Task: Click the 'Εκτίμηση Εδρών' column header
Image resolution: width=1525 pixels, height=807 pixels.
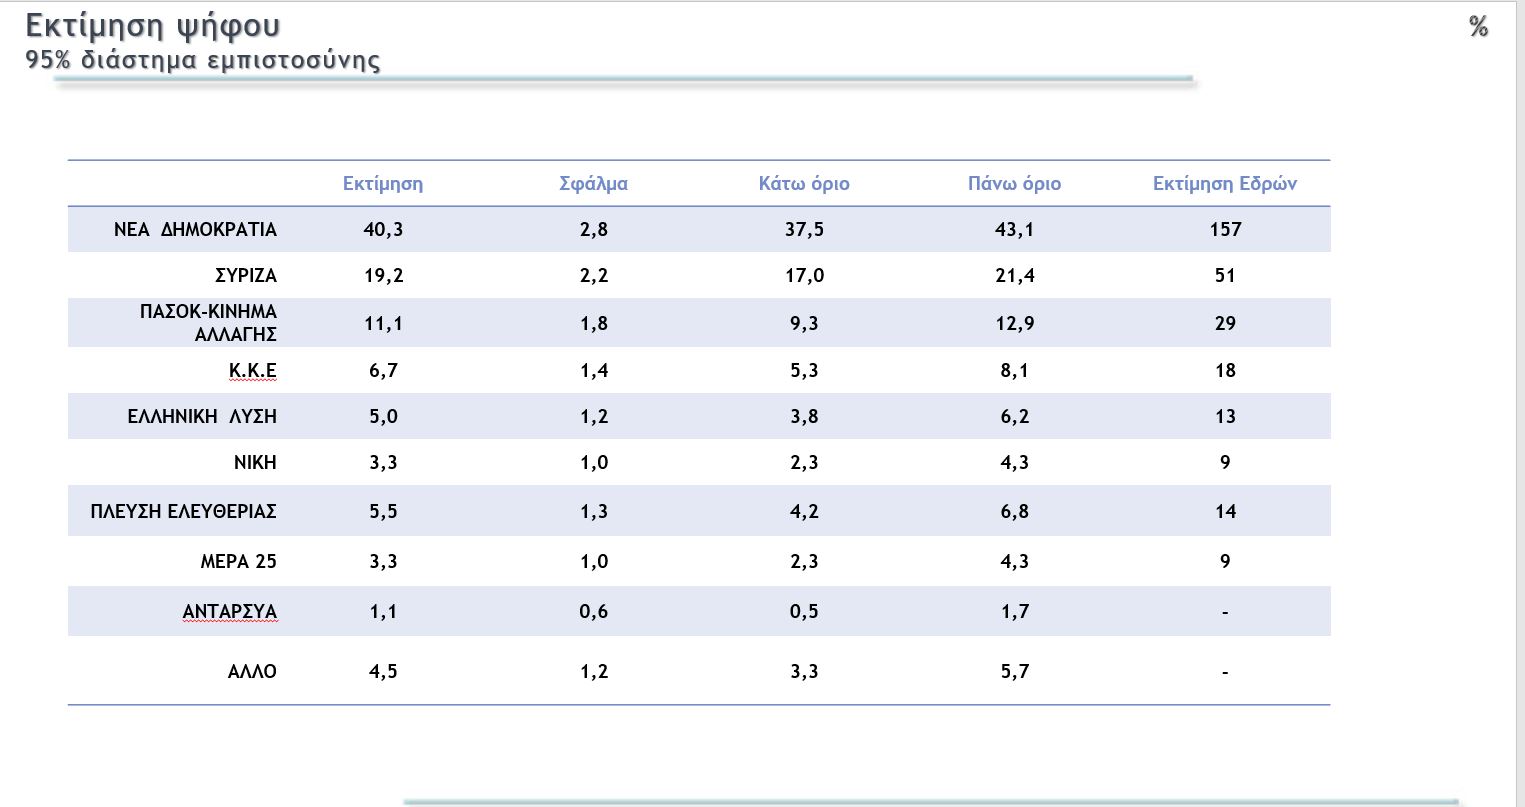Action: pyautogui.click(x=1225, y=184)
